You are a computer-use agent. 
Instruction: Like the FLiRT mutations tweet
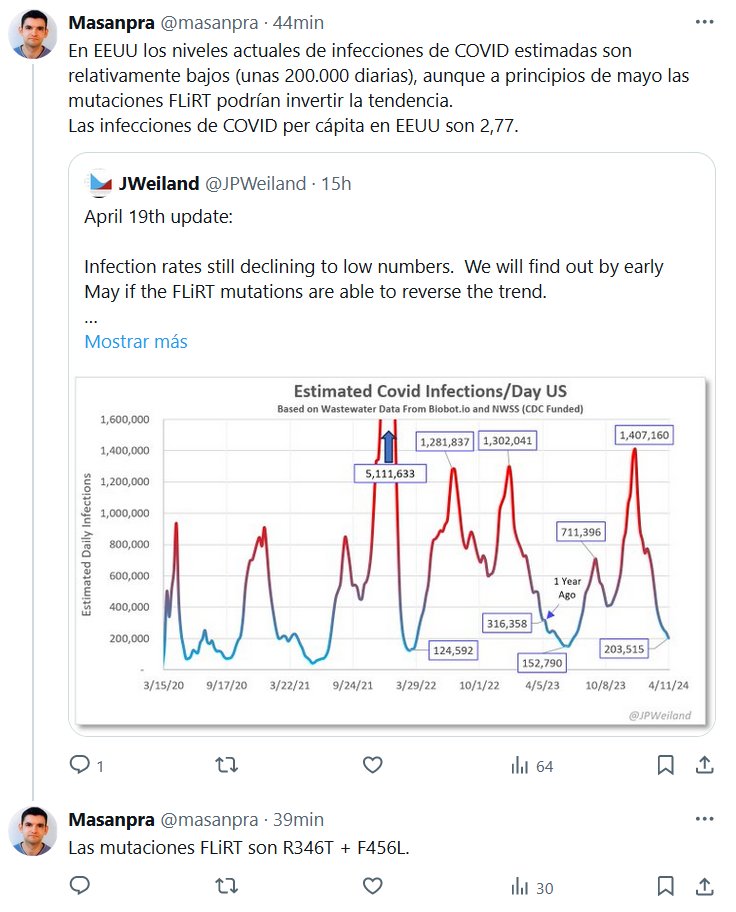(372, 885)
